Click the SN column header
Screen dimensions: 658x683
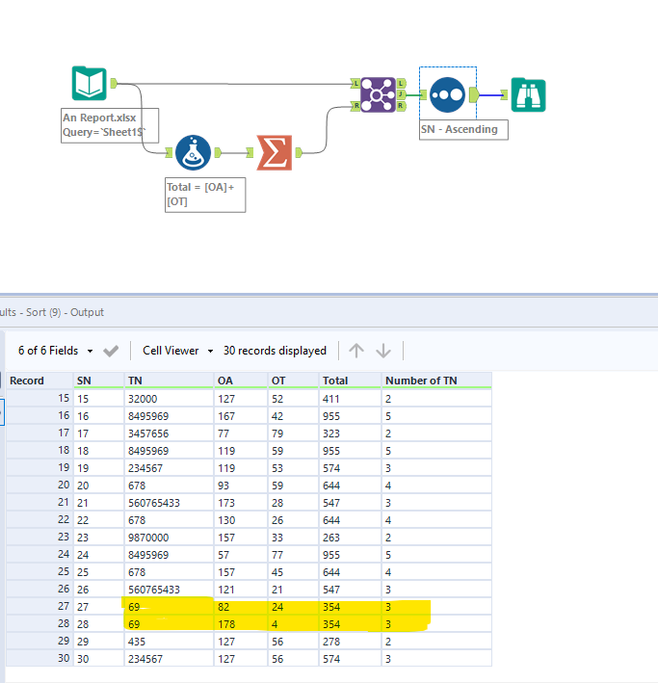tap(98, 381)
